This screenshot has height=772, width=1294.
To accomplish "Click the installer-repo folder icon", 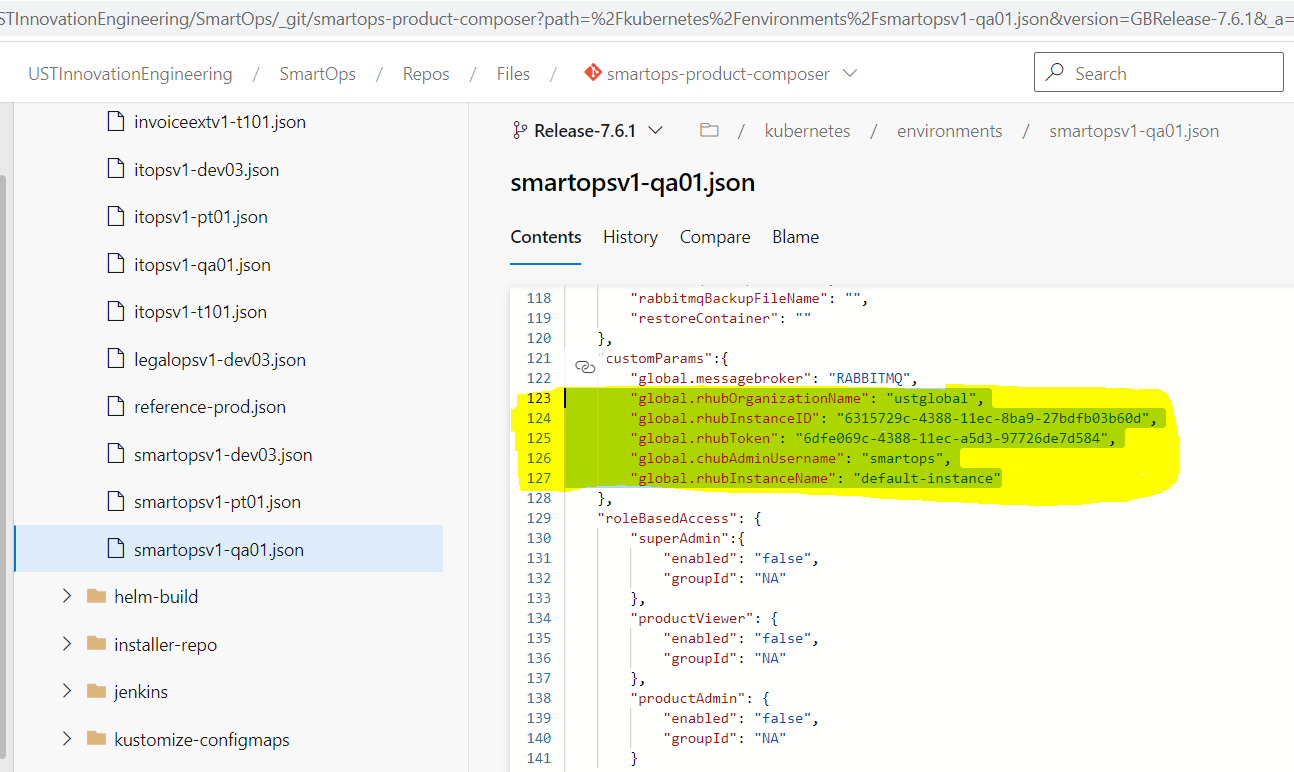I will tap(96, 644).
